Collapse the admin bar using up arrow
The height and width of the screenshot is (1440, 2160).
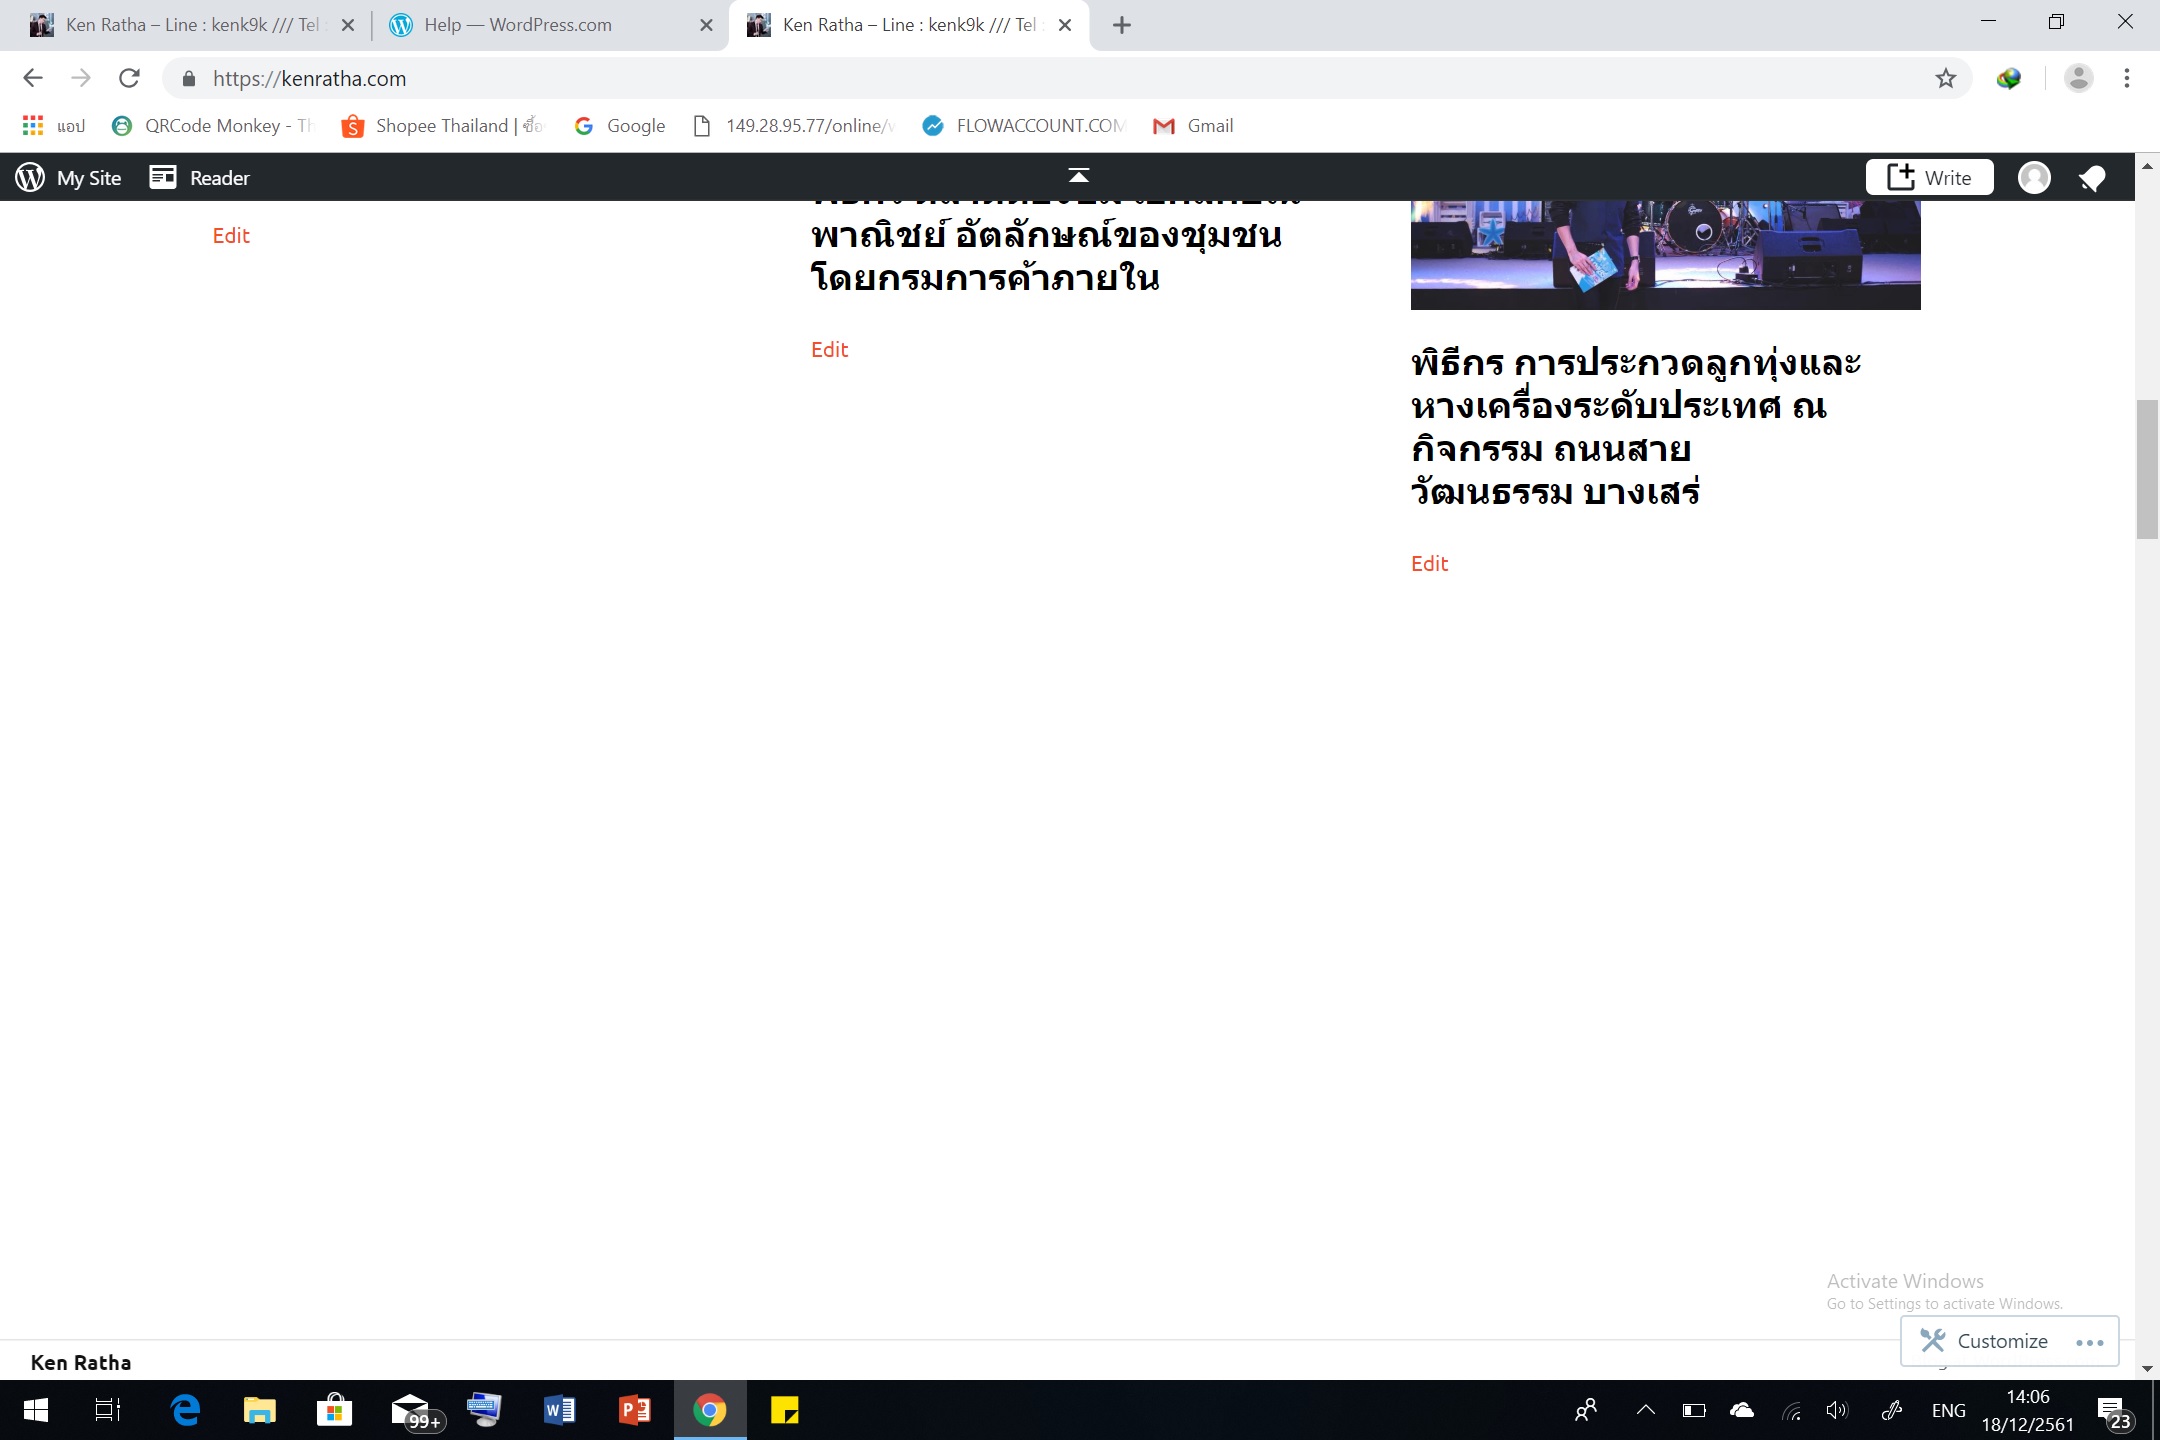click(1078, 175)
